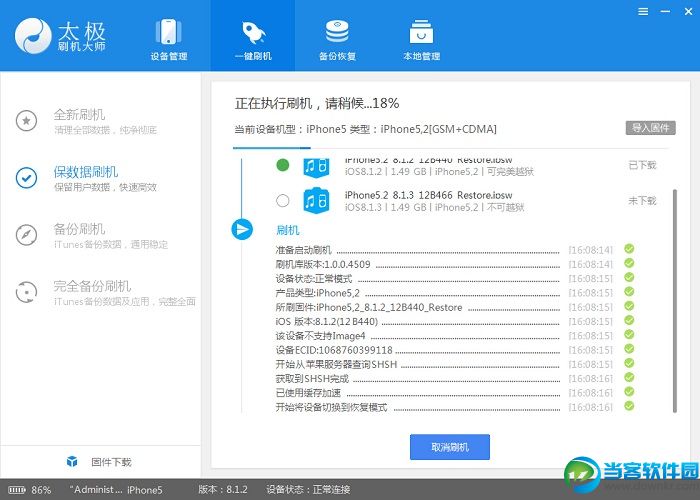Click the green check for 切换到恢复模式 row

tap(629, 406)
